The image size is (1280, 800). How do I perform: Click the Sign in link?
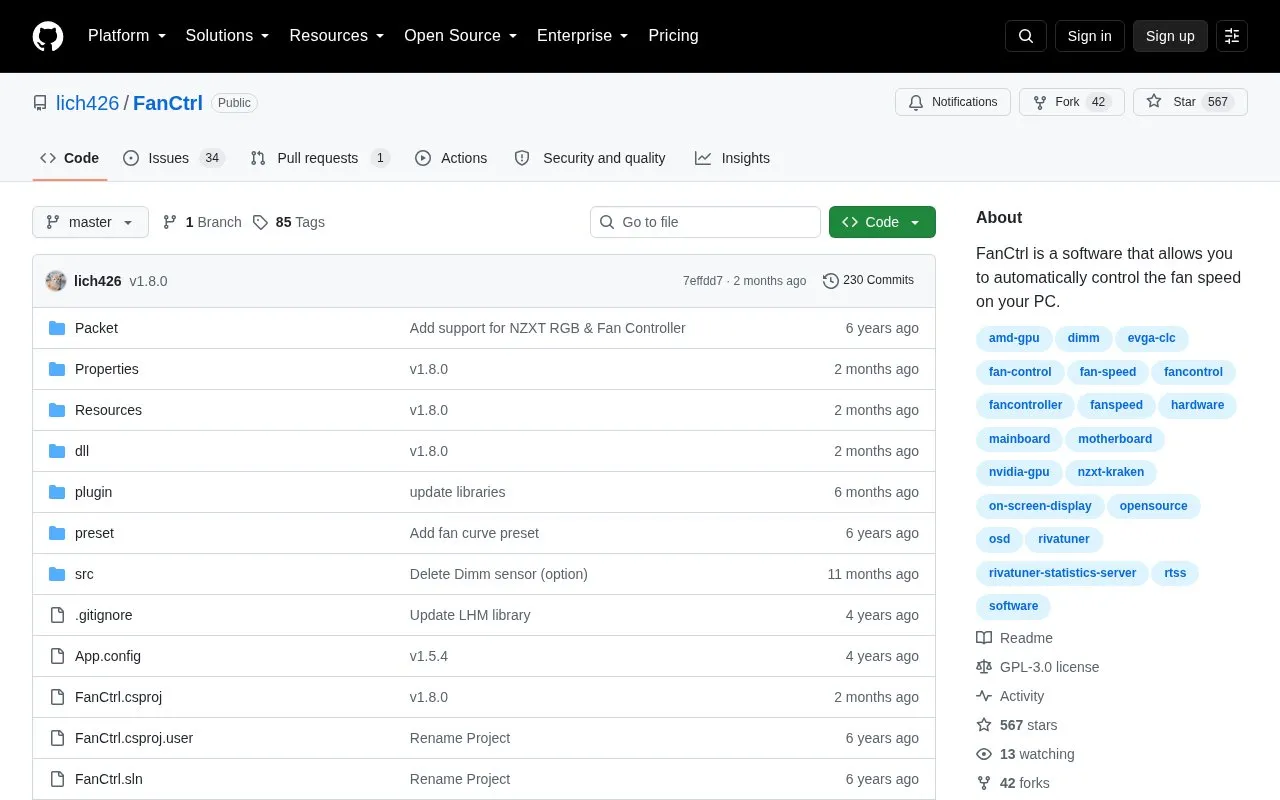tap(1089, 36)
